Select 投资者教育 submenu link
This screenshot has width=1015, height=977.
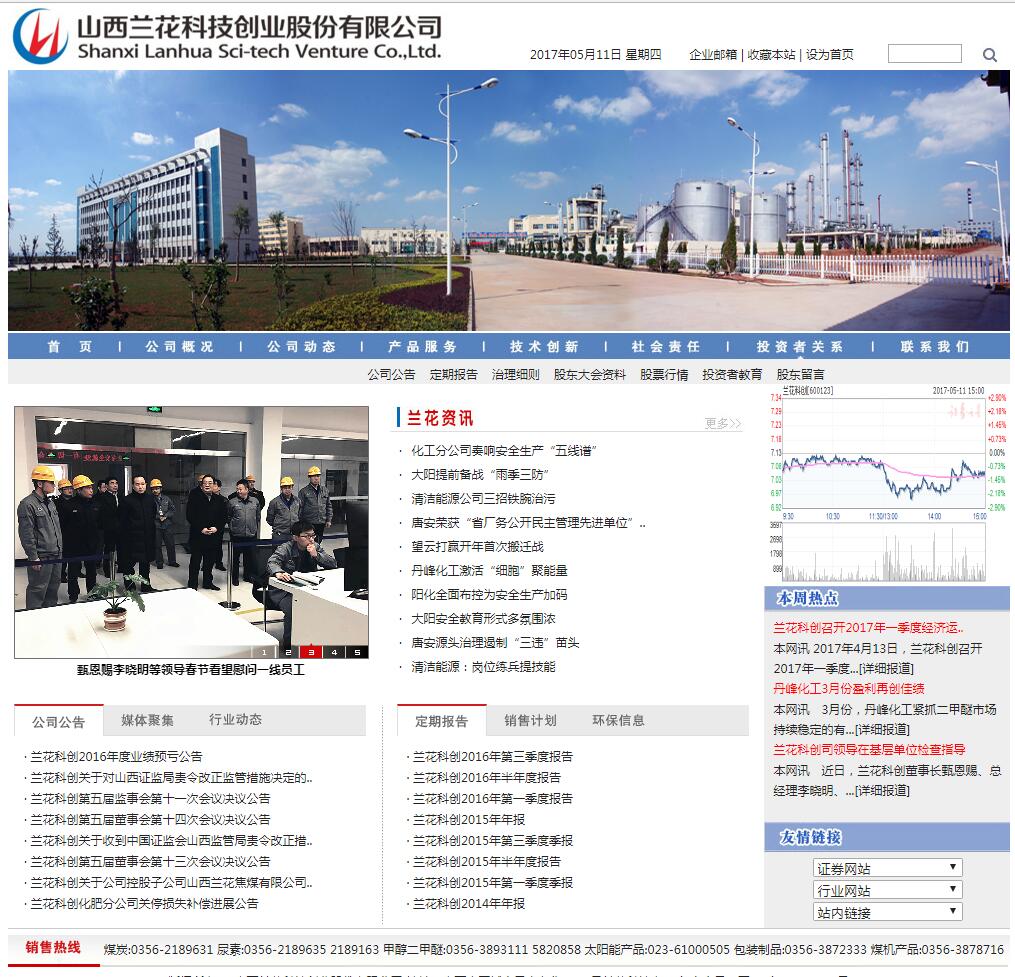point(732,374)
